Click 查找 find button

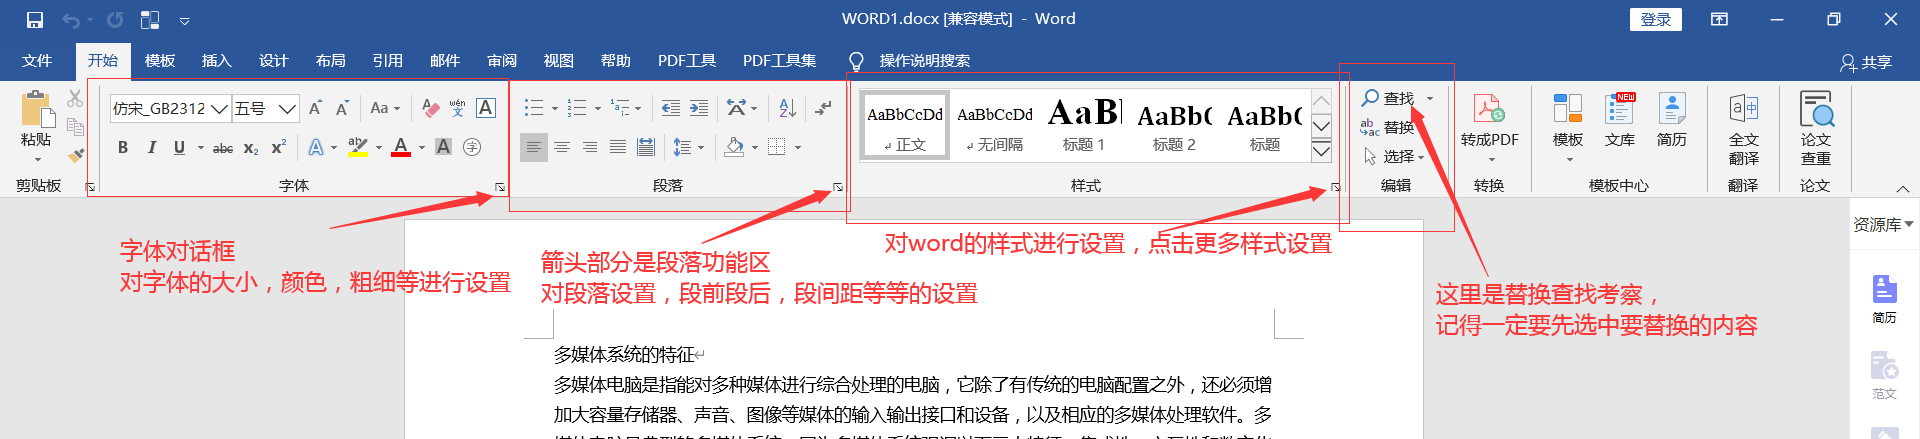pos(1388,98)
